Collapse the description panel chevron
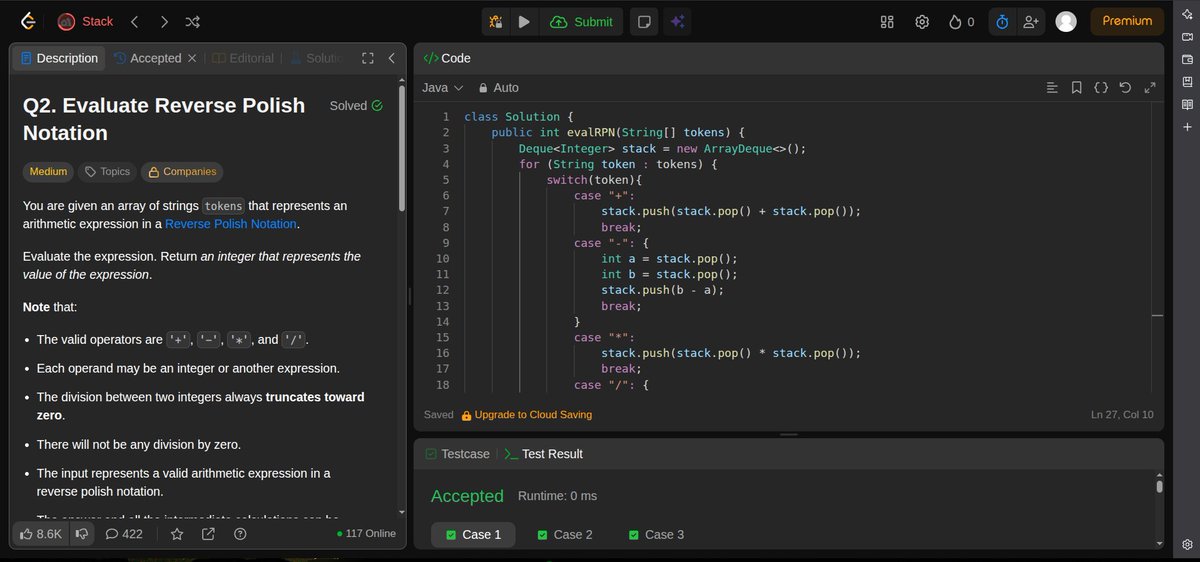 391,58
